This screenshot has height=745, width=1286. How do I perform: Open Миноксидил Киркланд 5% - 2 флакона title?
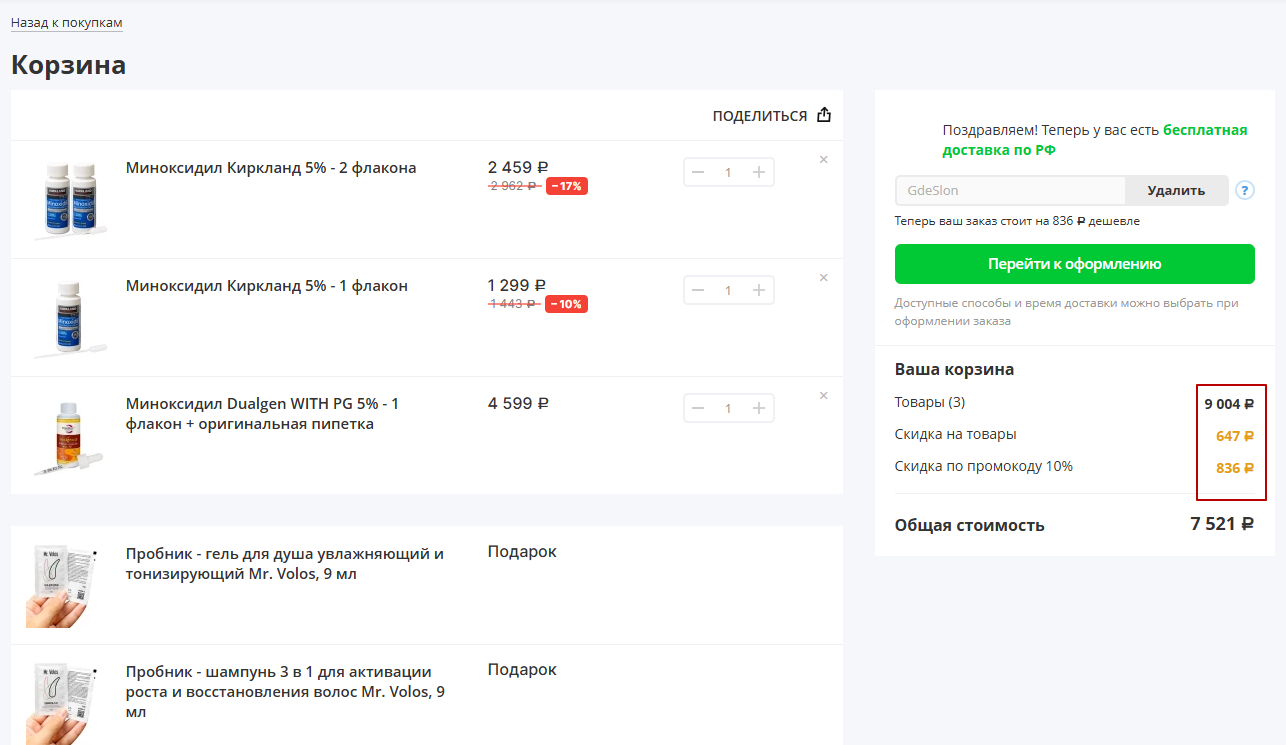click(271, 168)
